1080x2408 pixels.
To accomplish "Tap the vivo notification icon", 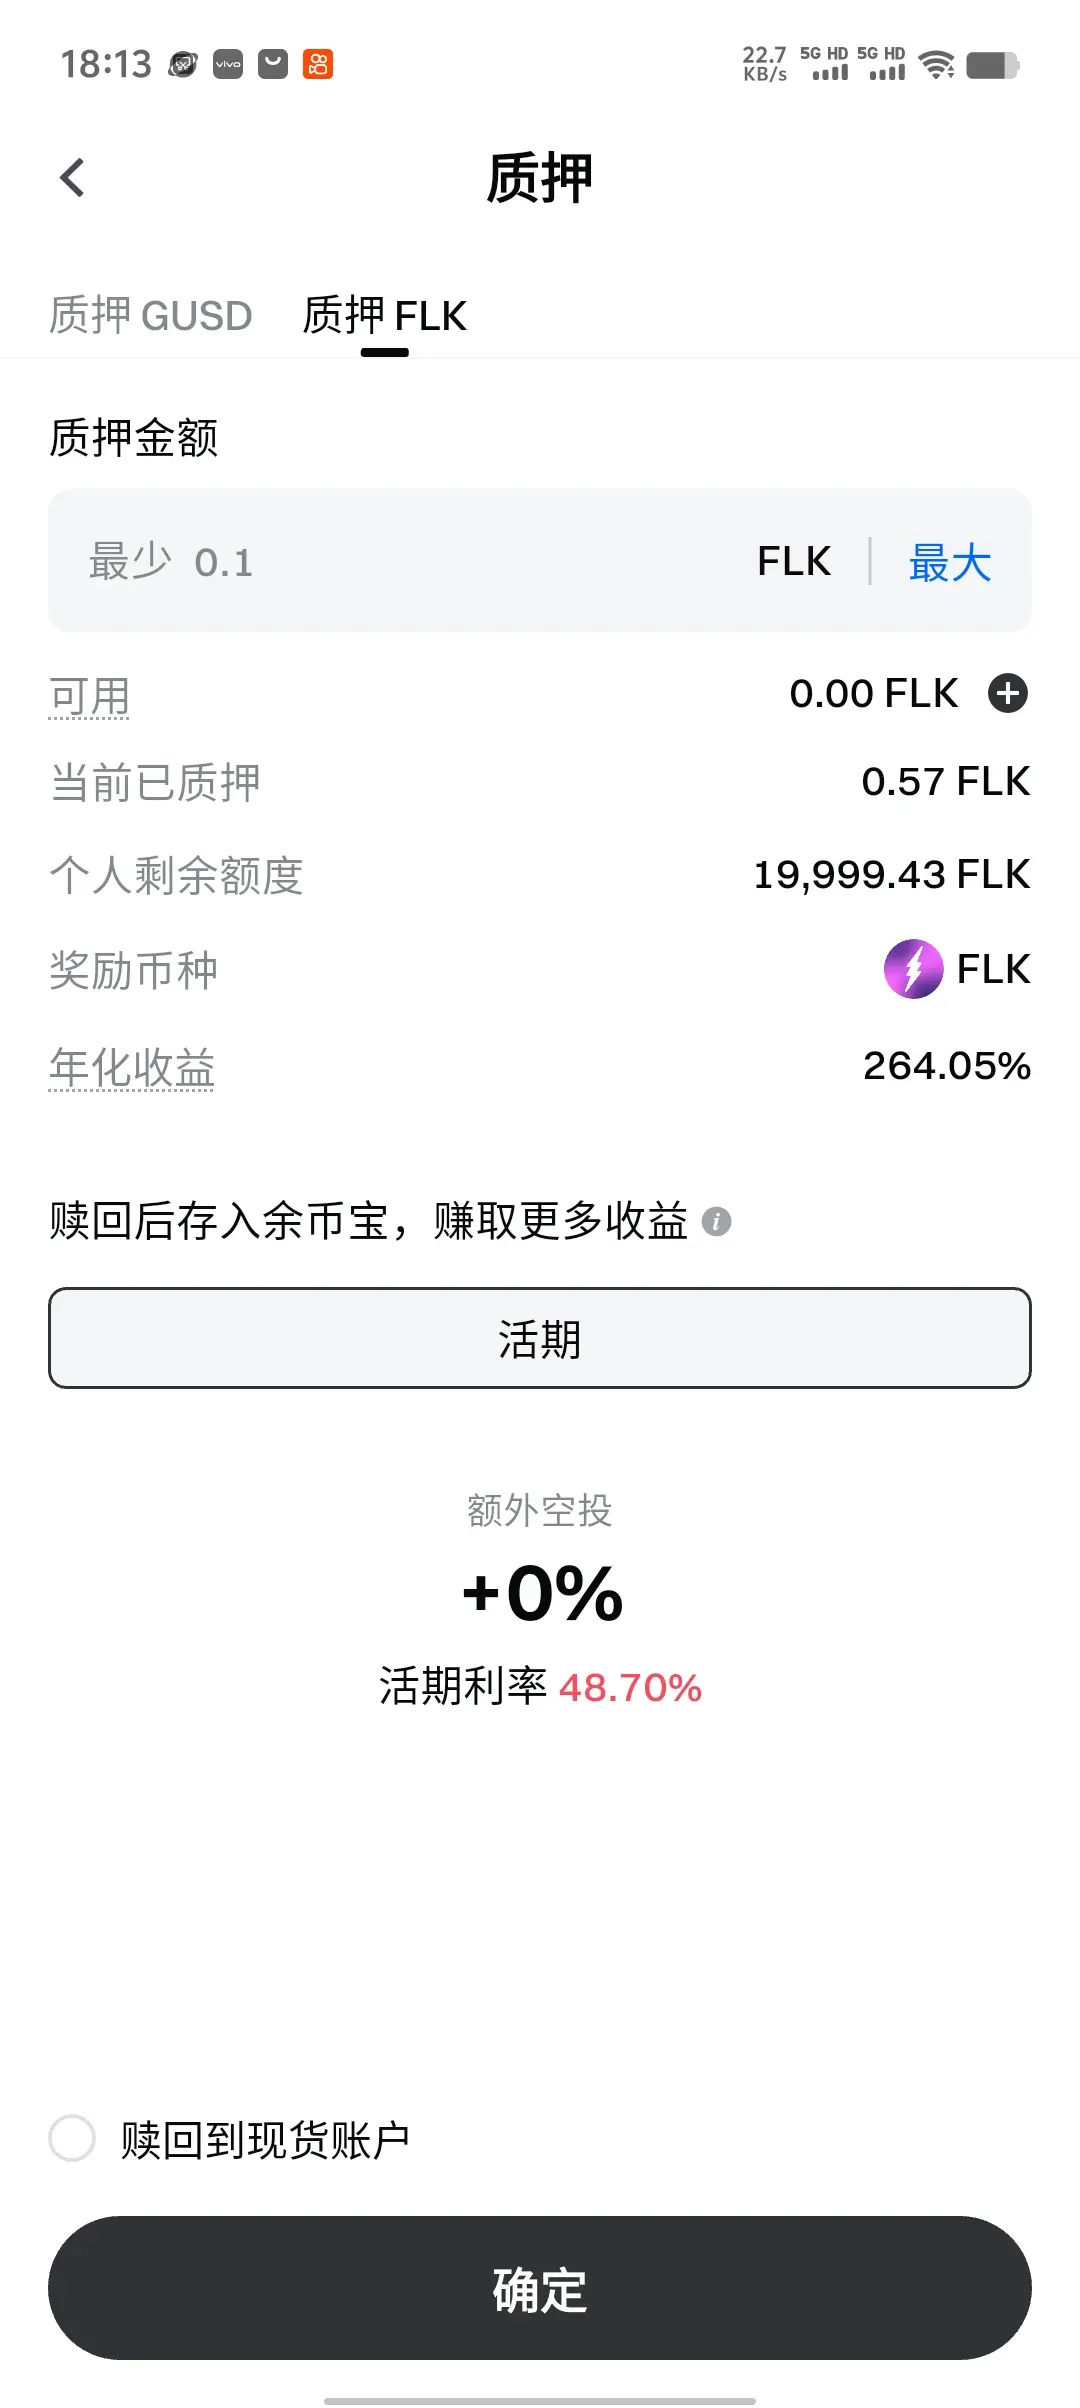I will tap(228, 64).
